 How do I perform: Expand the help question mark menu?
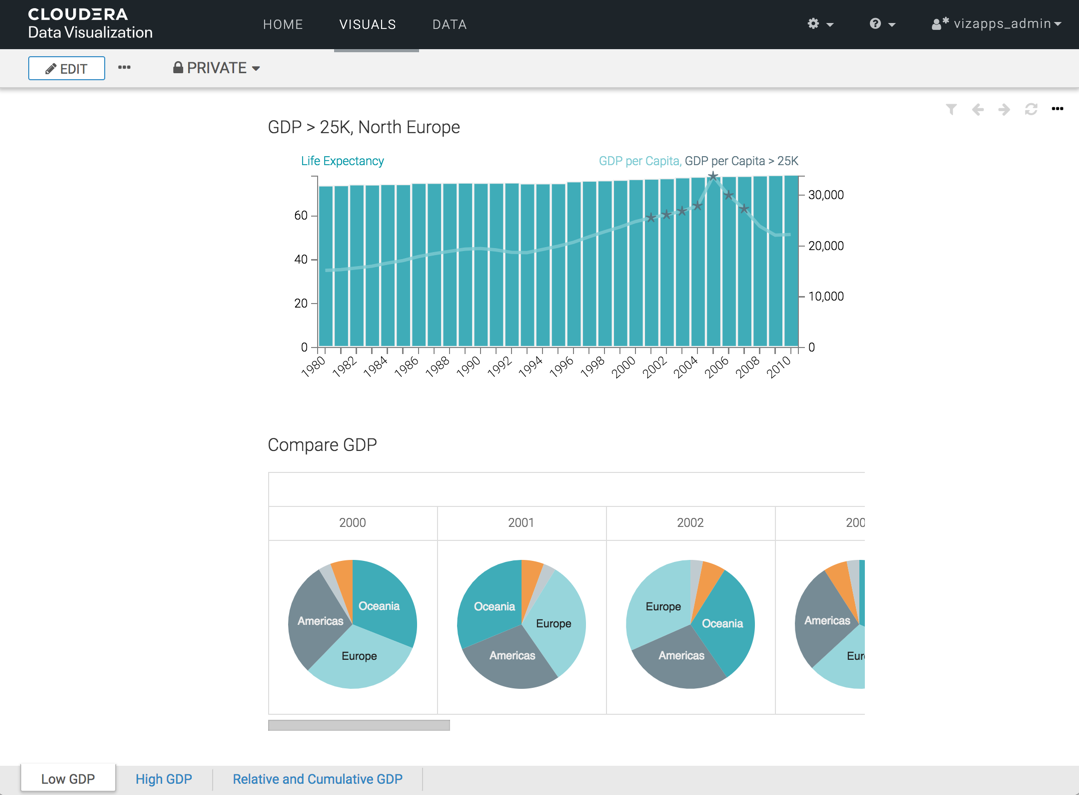(882, 24)
